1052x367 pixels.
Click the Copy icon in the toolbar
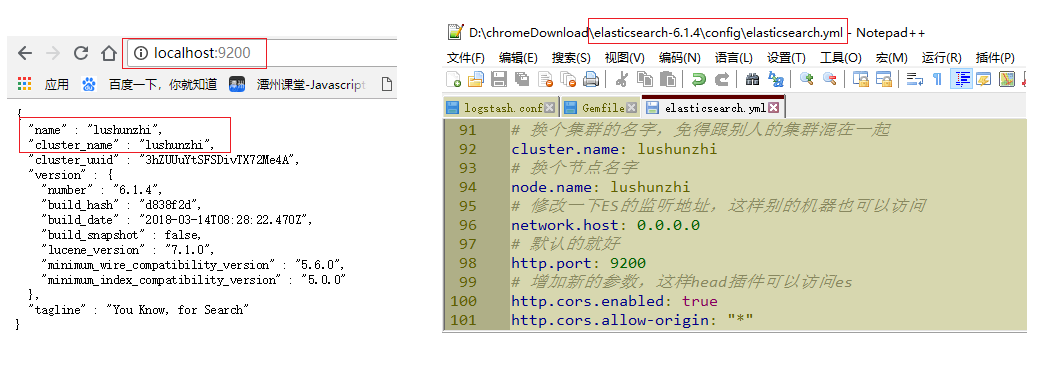point(645,80)
